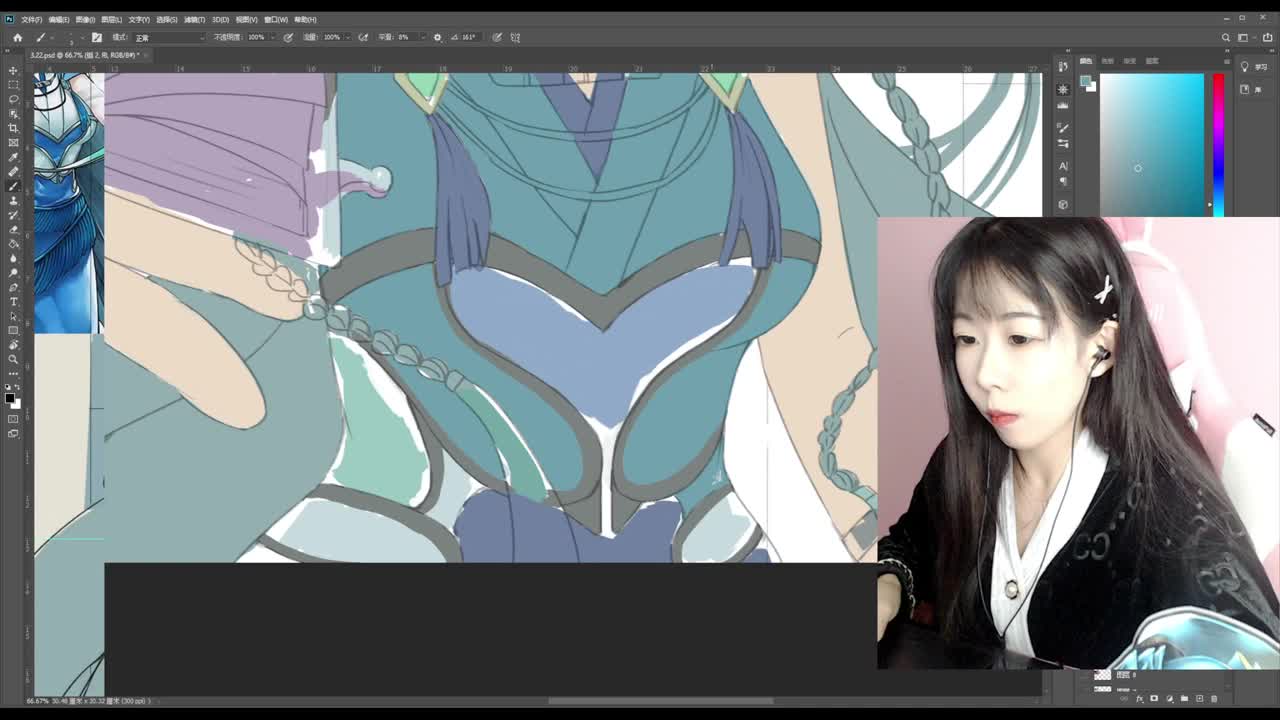Select the Eyedropper tool
Viewport: 1280px width, 720px height.
point(14,156)
